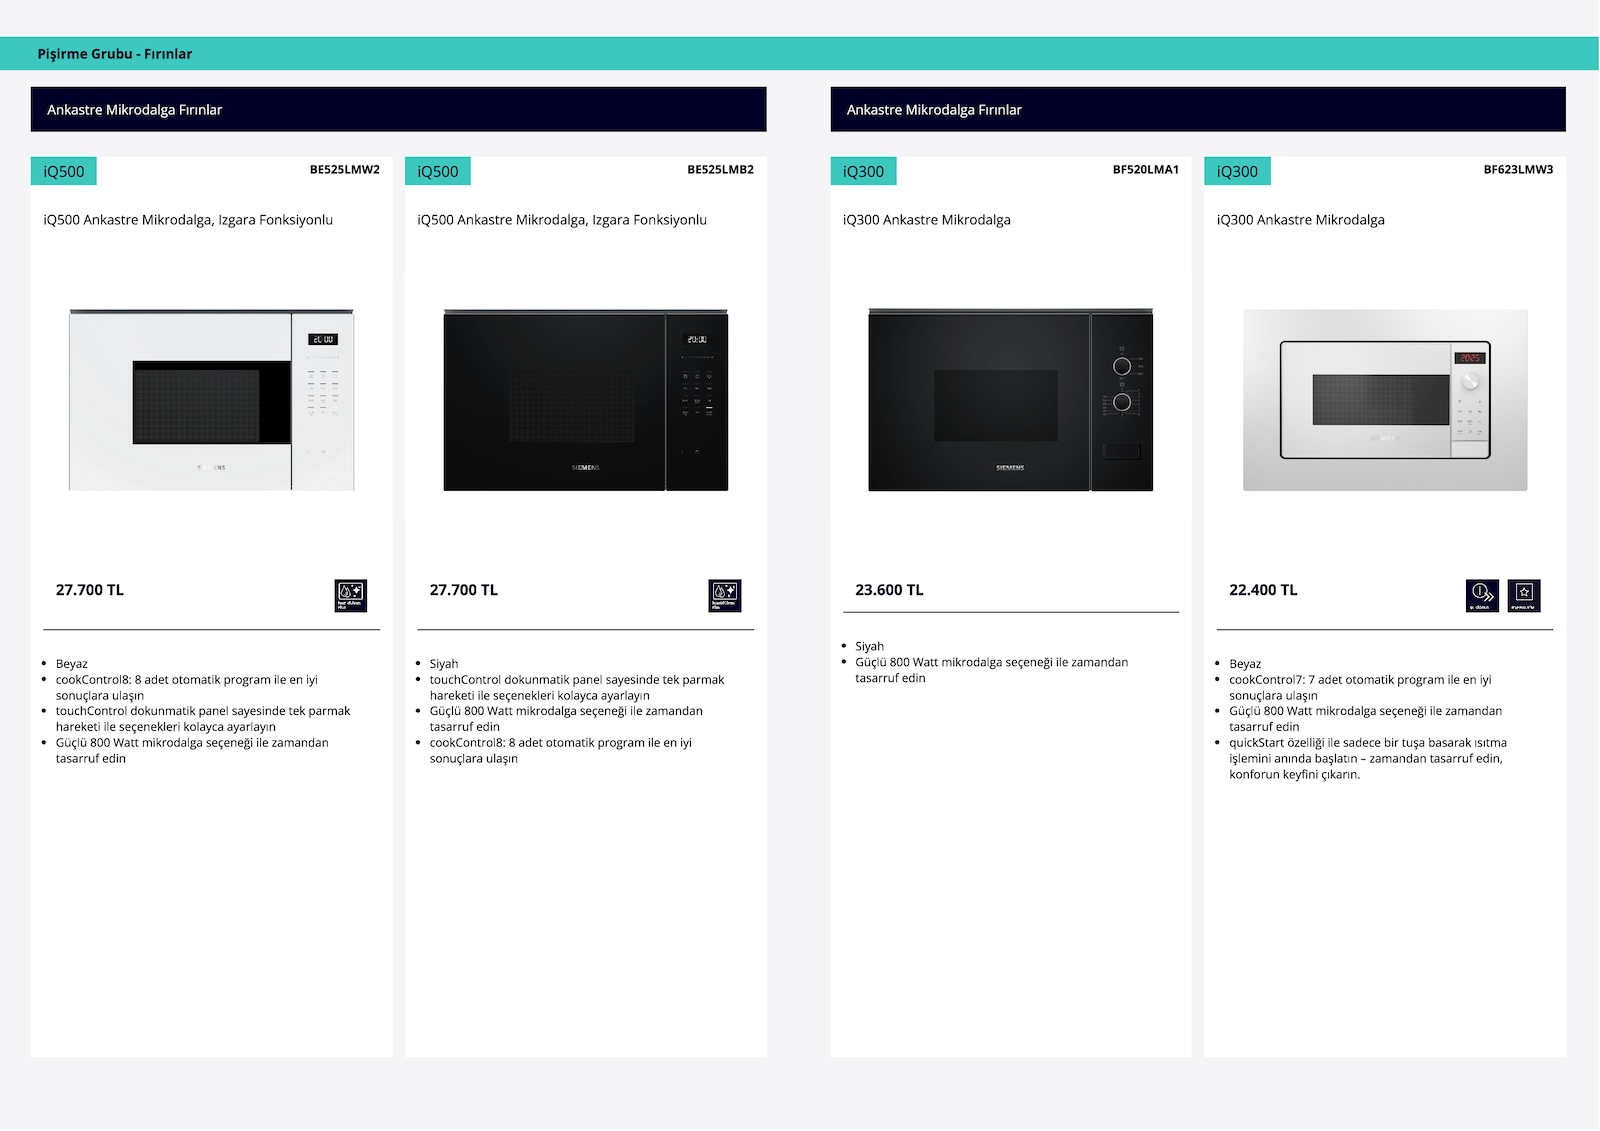Screen dimensions: 1600x1131
Task: Click the iQ500 badge on the BE525LMW2 card
Action: 64,171
